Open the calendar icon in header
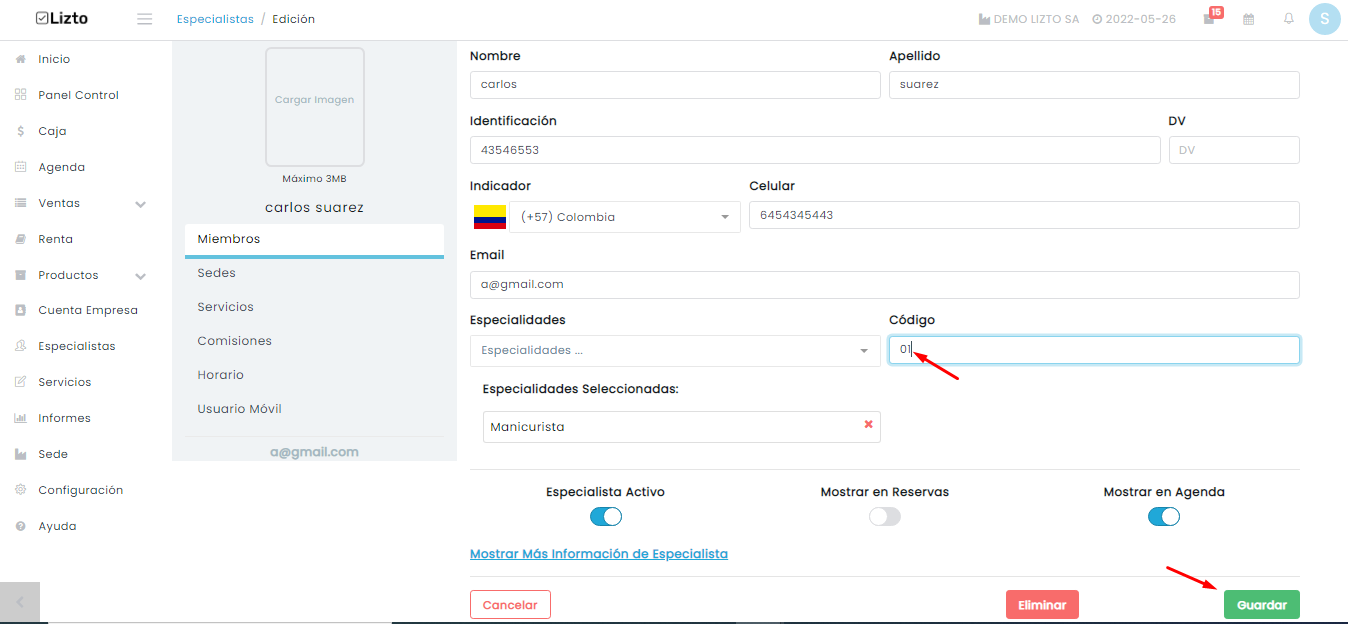This screenshot has width=1348, height=624. point(1249,19)
